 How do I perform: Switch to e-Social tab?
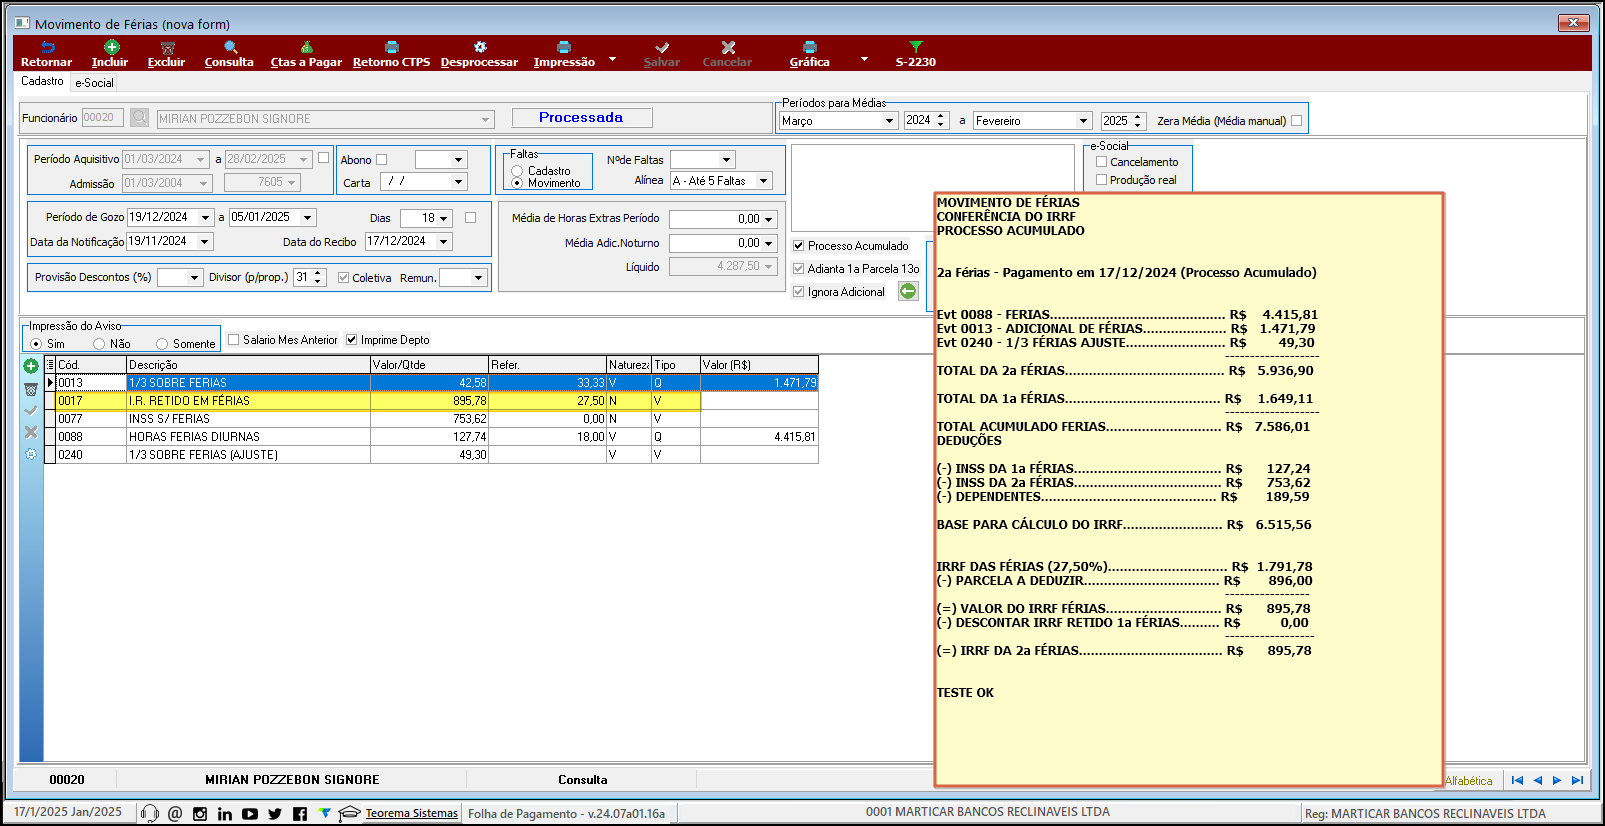94,83
